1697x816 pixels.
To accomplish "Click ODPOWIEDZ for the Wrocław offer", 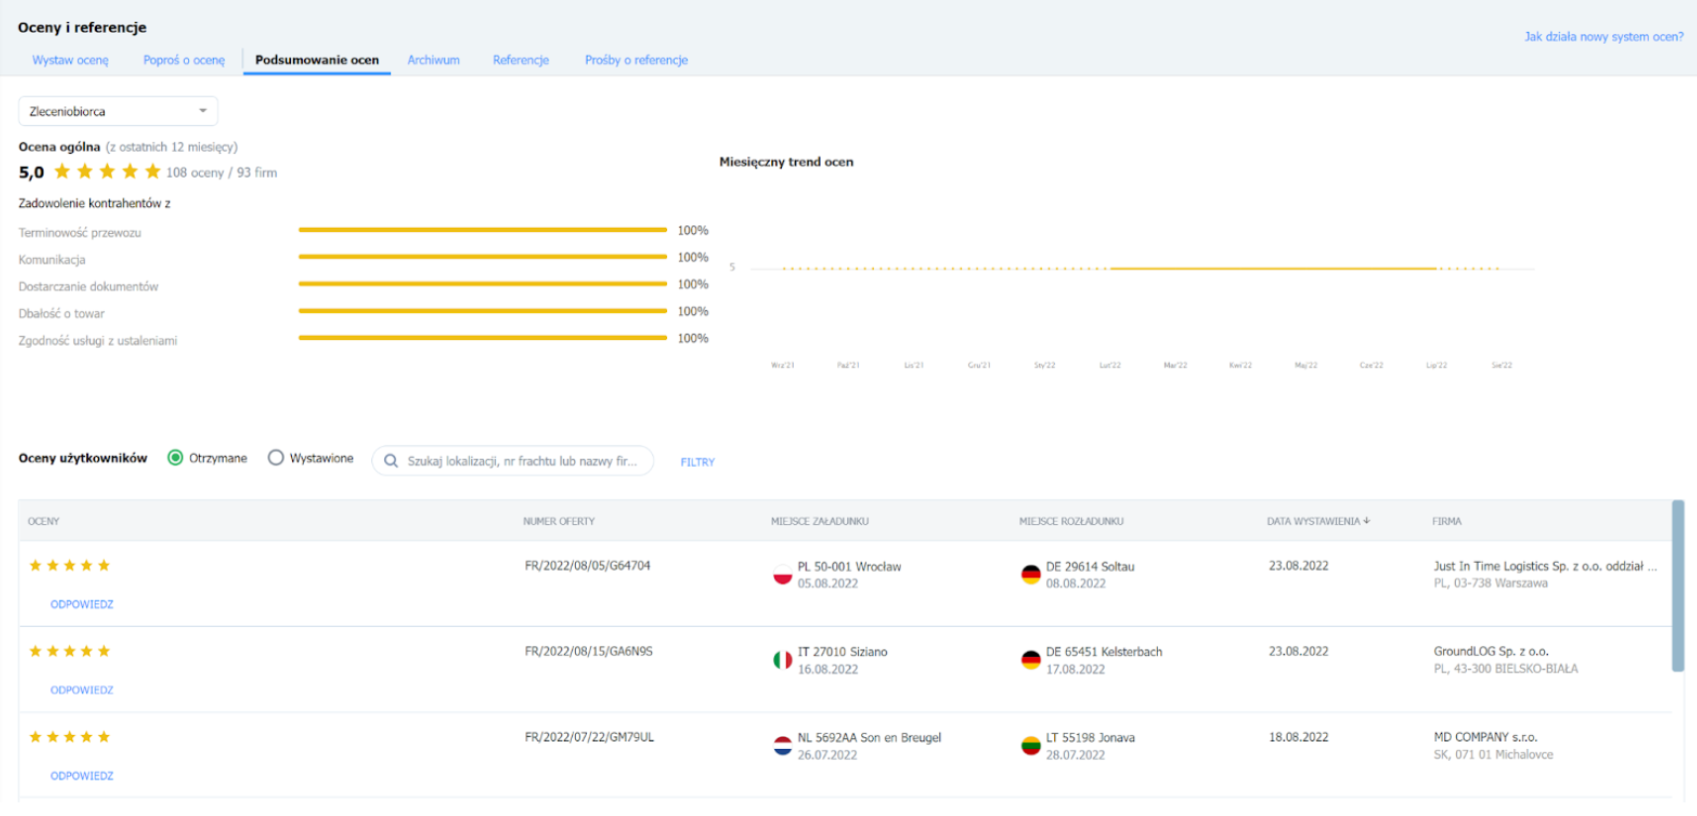I will 82,604.
